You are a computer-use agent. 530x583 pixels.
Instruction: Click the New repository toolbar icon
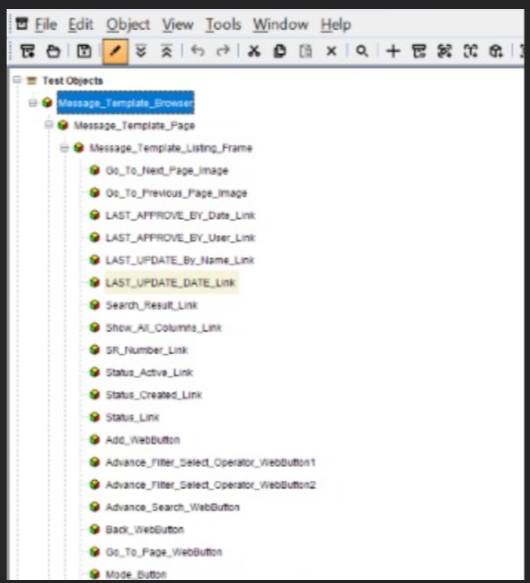[28, 51]
